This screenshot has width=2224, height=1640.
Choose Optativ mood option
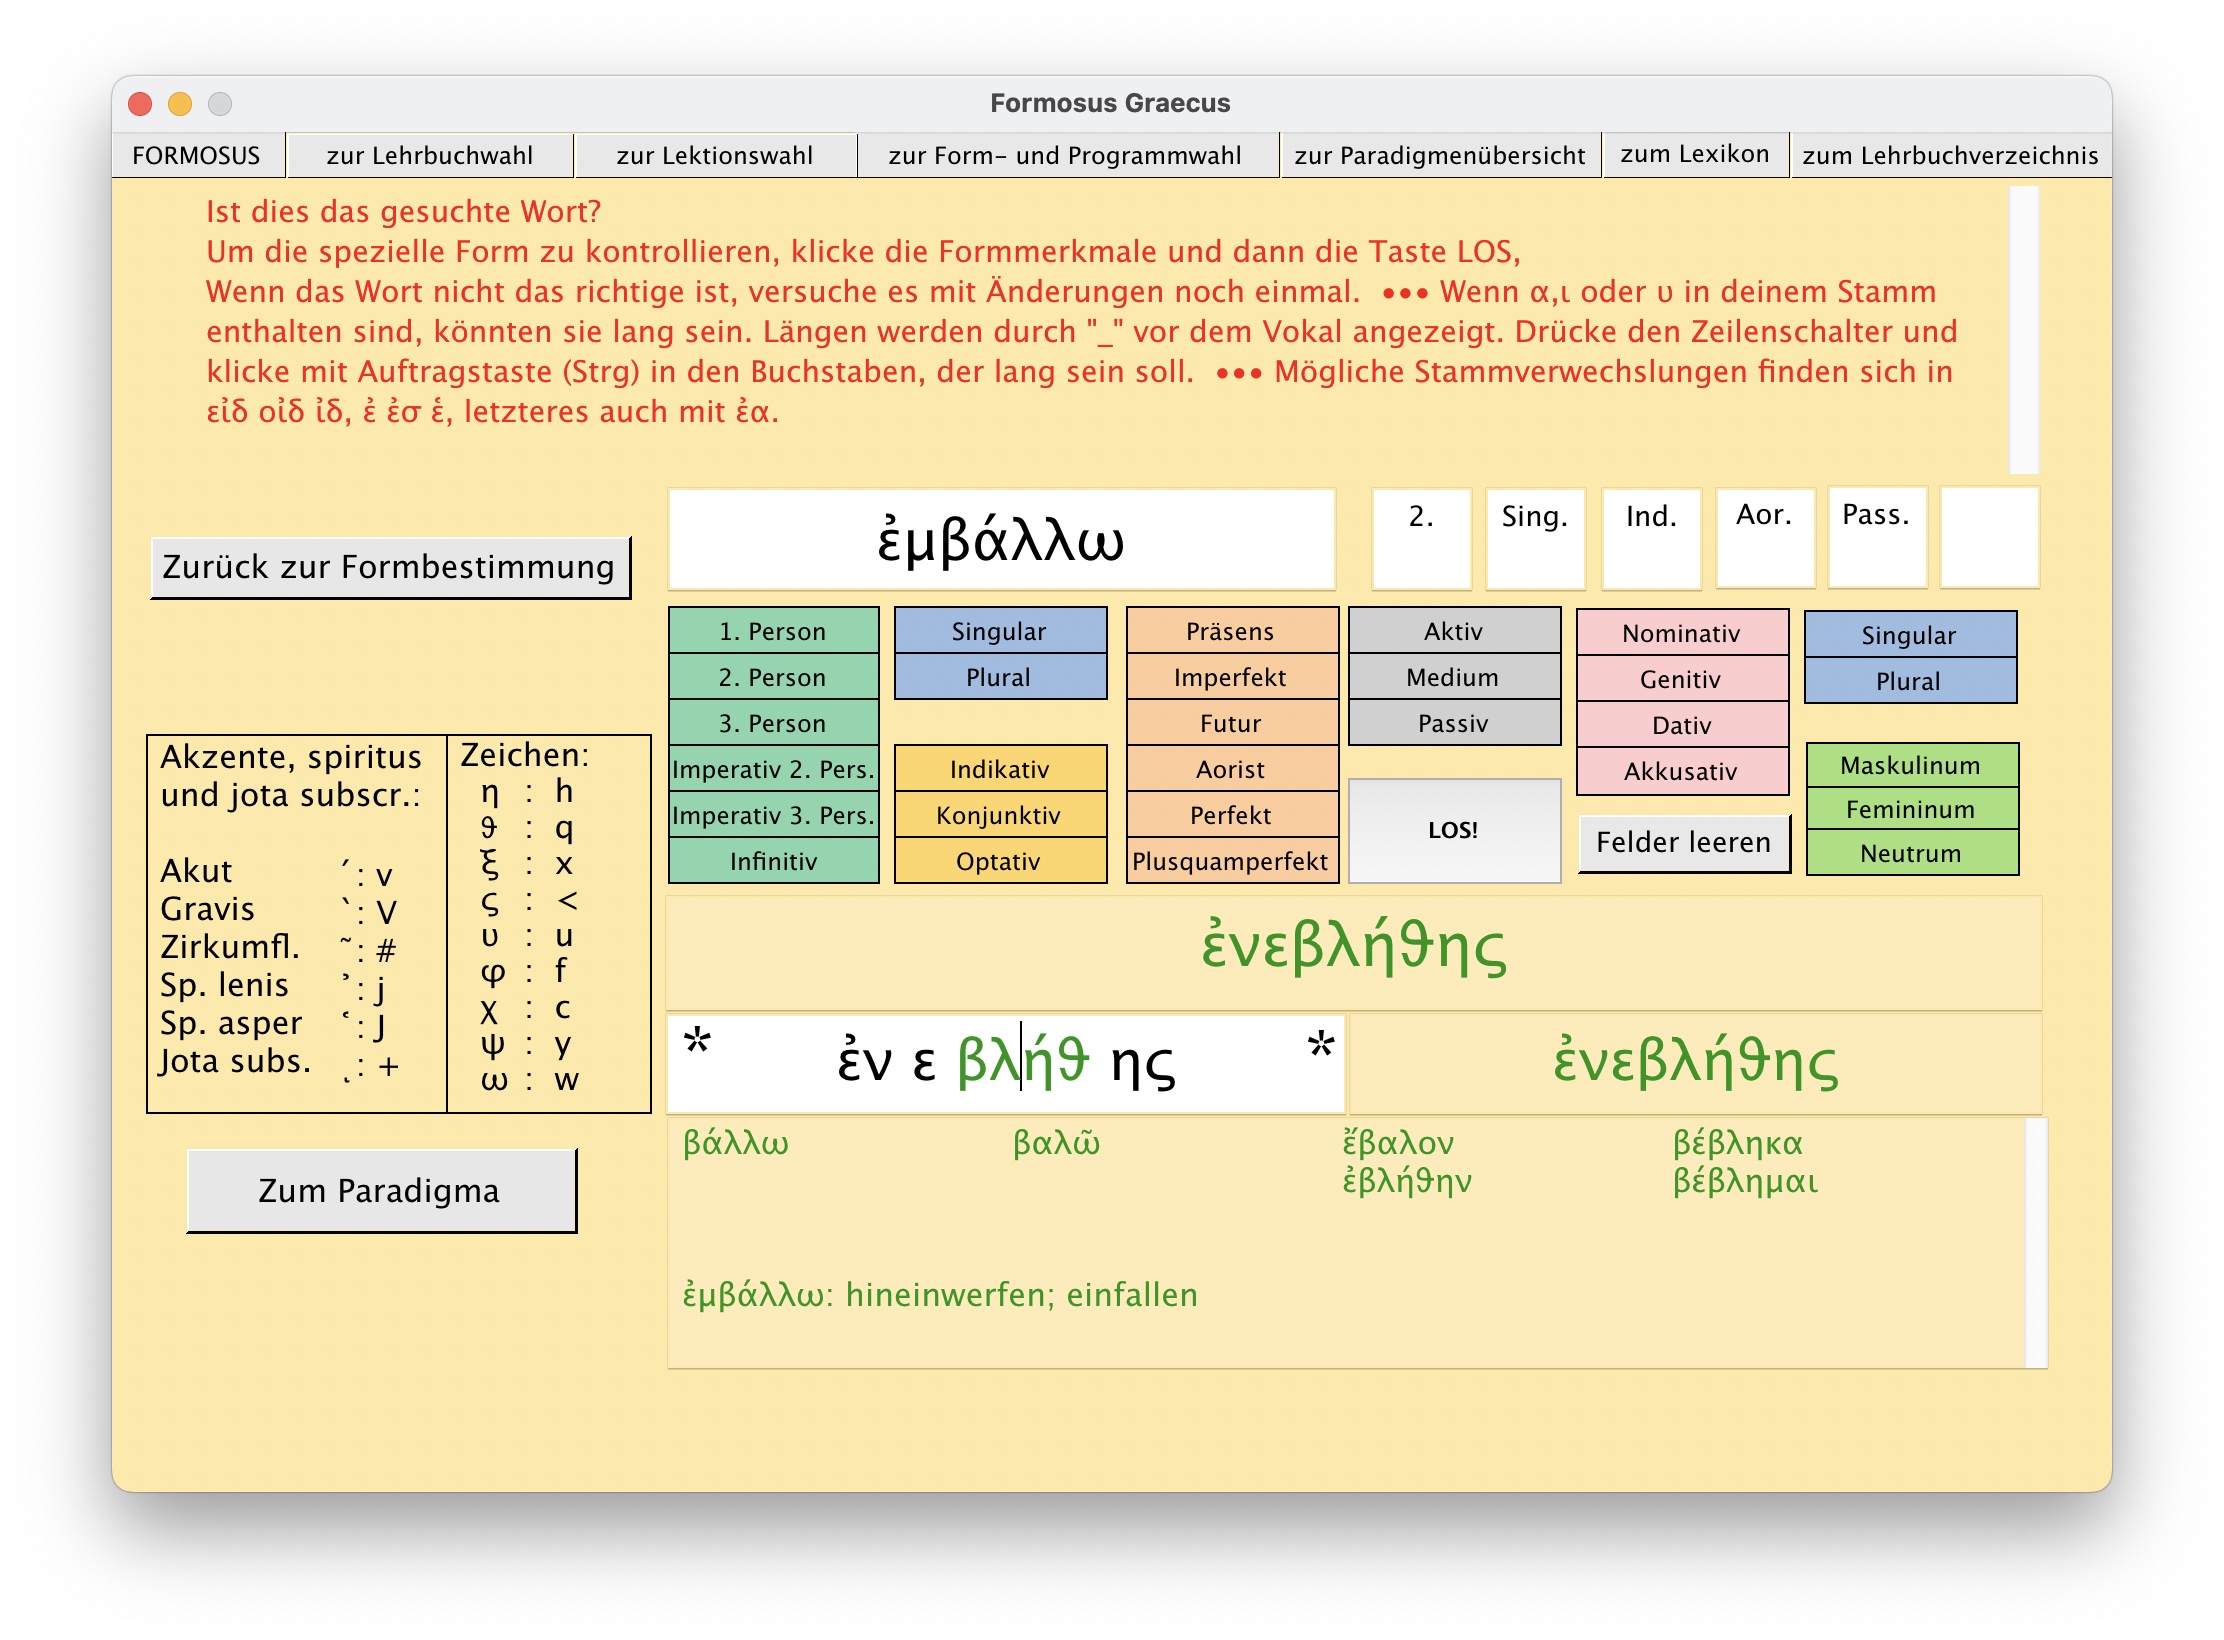coord(999,862)
